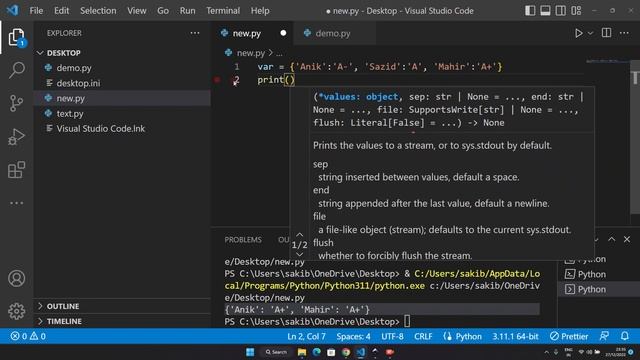The image size is (640, 360).
Task: Open the Edit menu
Action: (61, 11)
